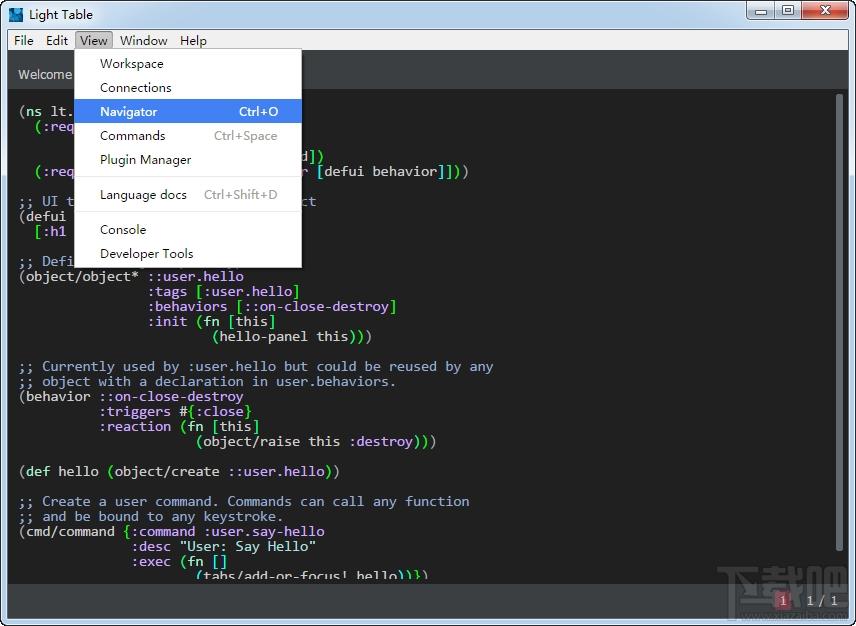Click the ";; Create a user command." comment line
Screen dimensions: 856x626
(x=244, y=502)
